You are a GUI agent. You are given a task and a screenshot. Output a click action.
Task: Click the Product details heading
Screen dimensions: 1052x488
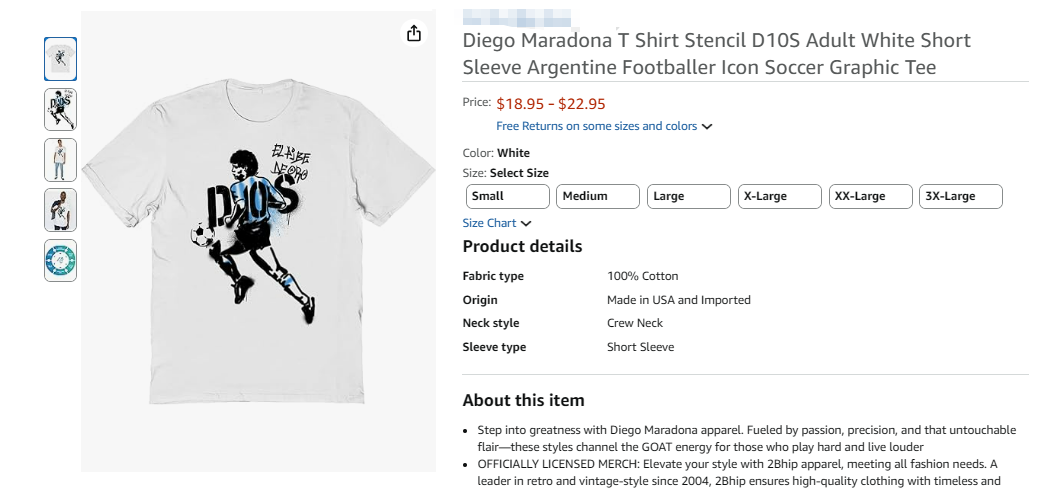pyautogui.click(x=522, y=246)
